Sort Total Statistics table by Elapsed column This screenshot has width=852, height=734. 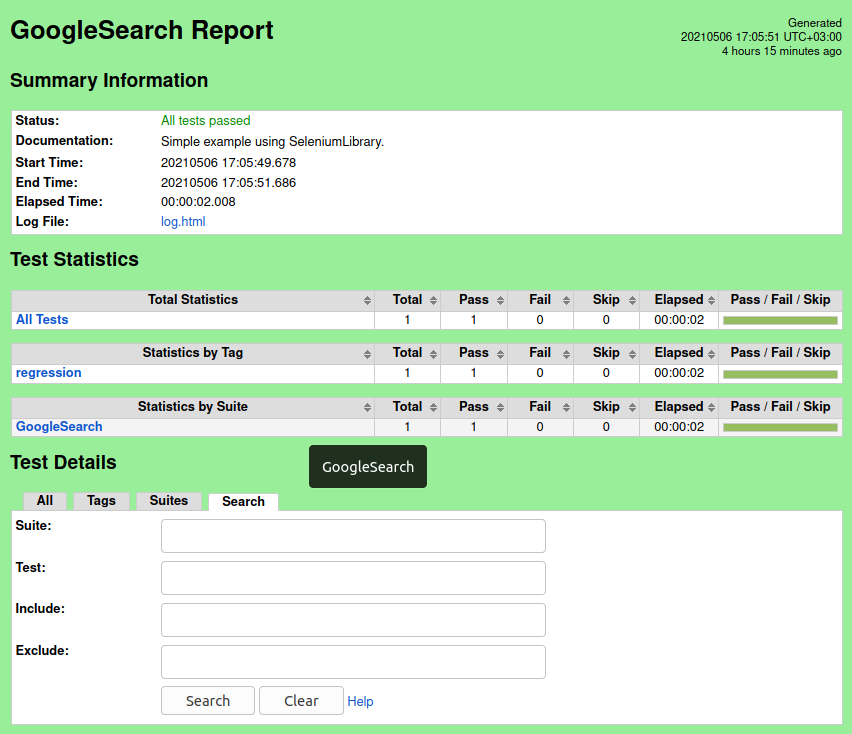click(x=679, y=300)
